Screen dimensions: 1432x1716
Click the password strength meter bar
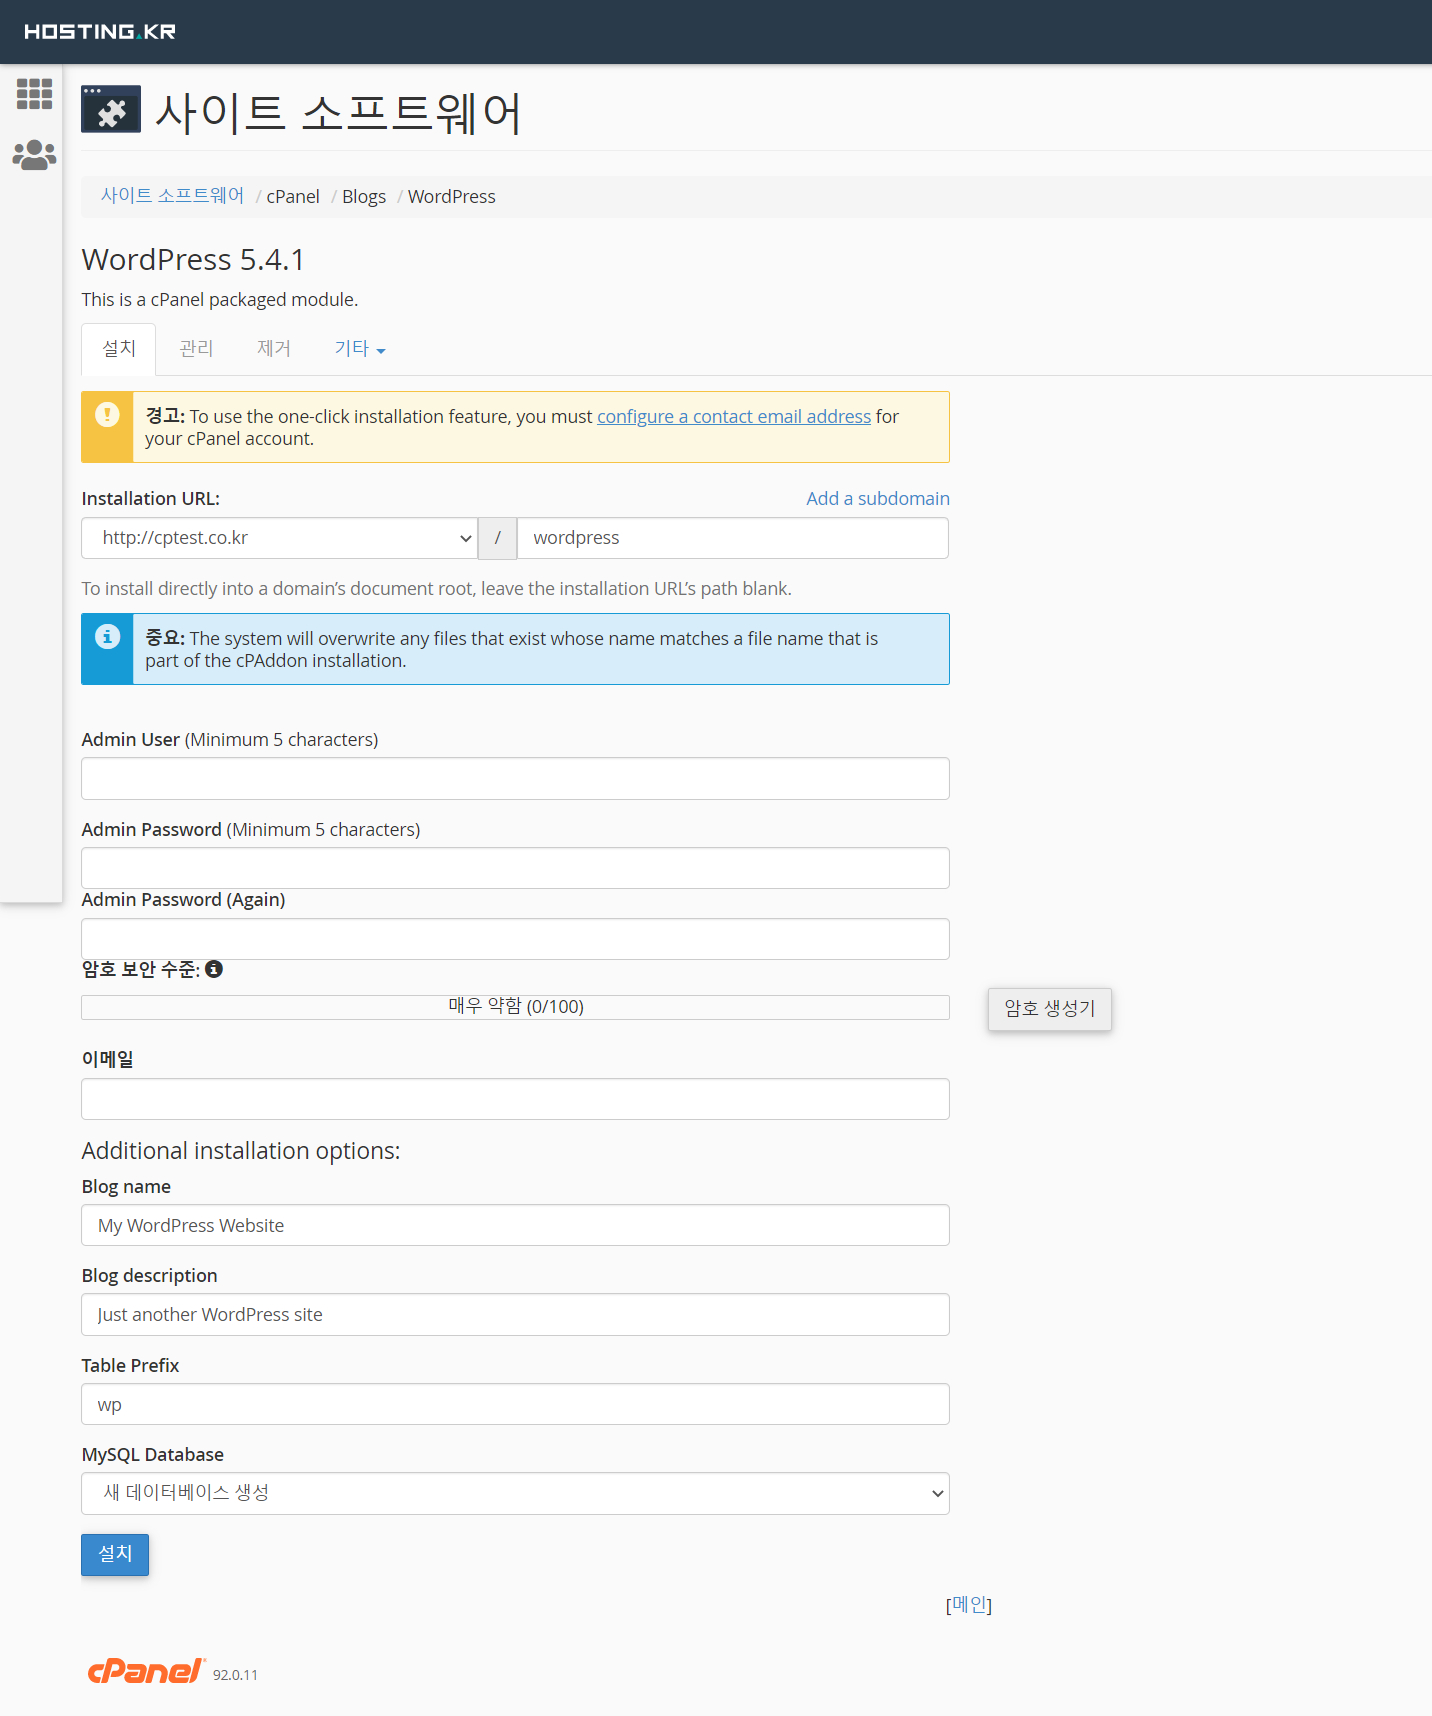coord(515,1007)
